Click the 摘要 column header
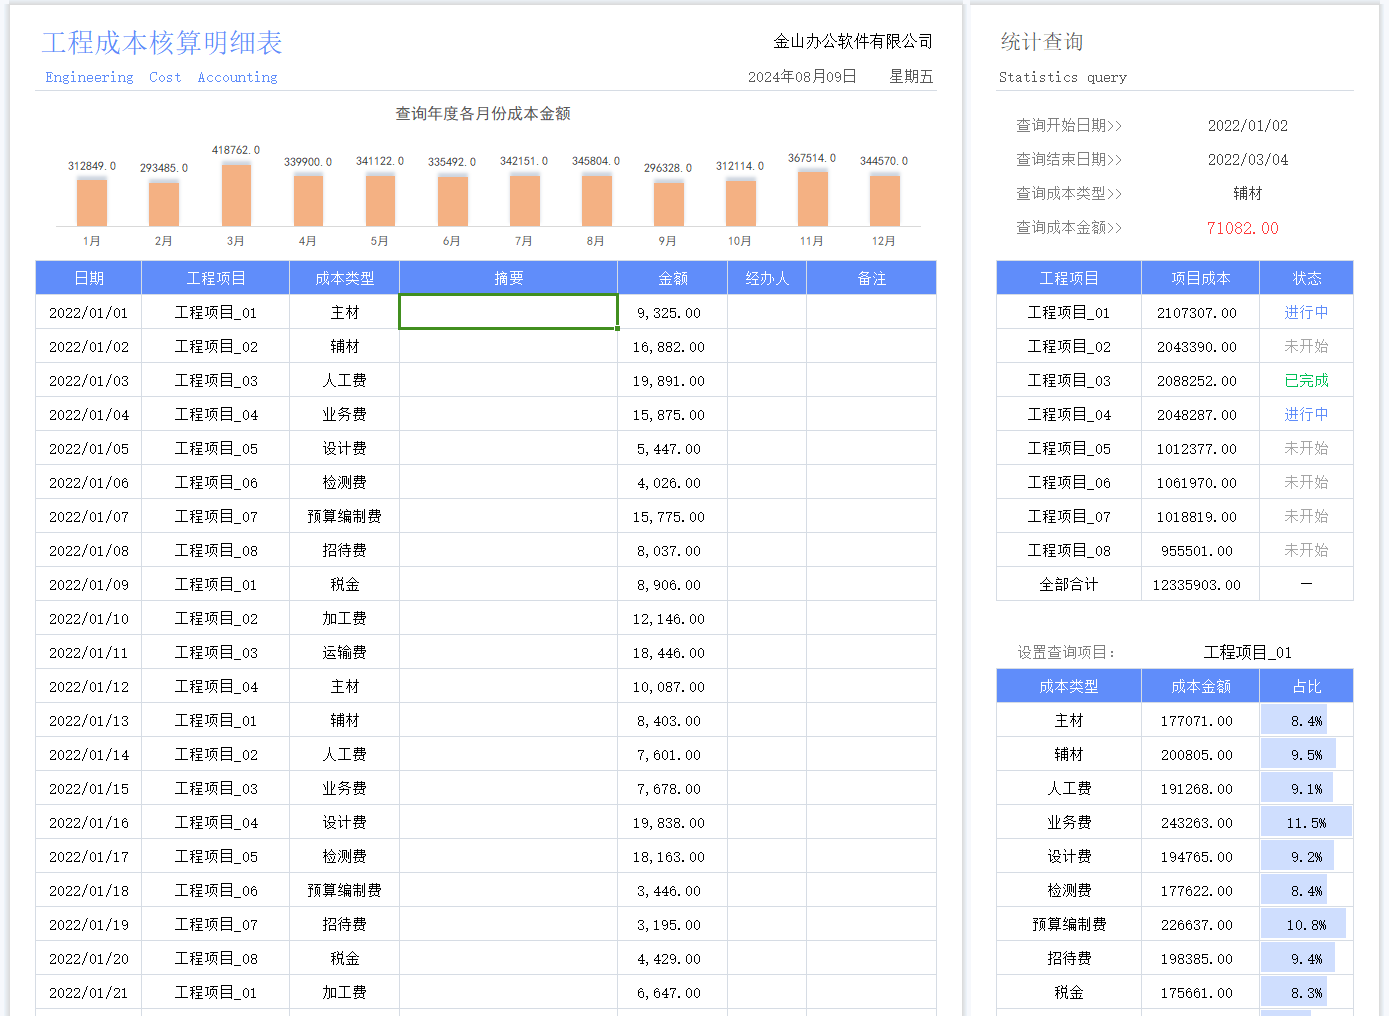 coord(508,278)
